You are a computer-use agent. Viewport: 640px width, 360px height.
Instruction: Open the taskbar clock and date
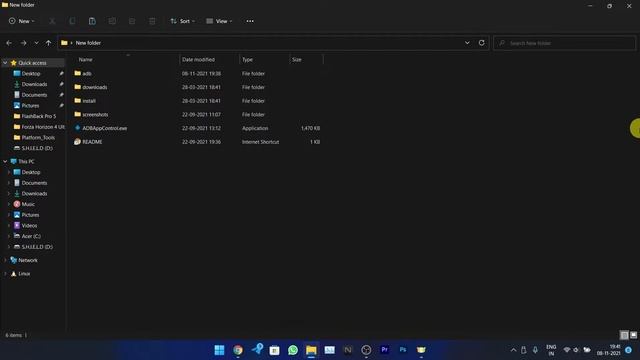click(x=609, y=350)
